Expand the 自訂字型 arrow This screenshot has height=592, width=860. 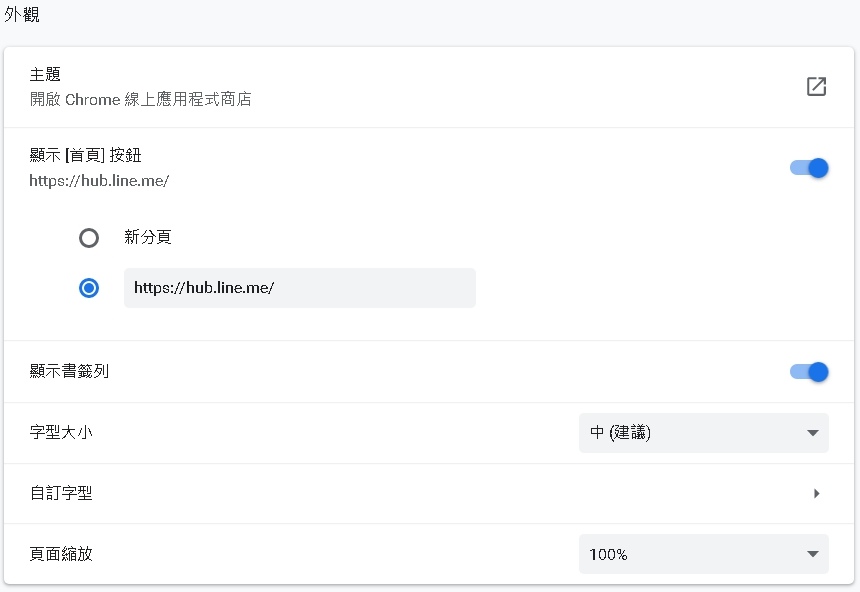point(816,493)
